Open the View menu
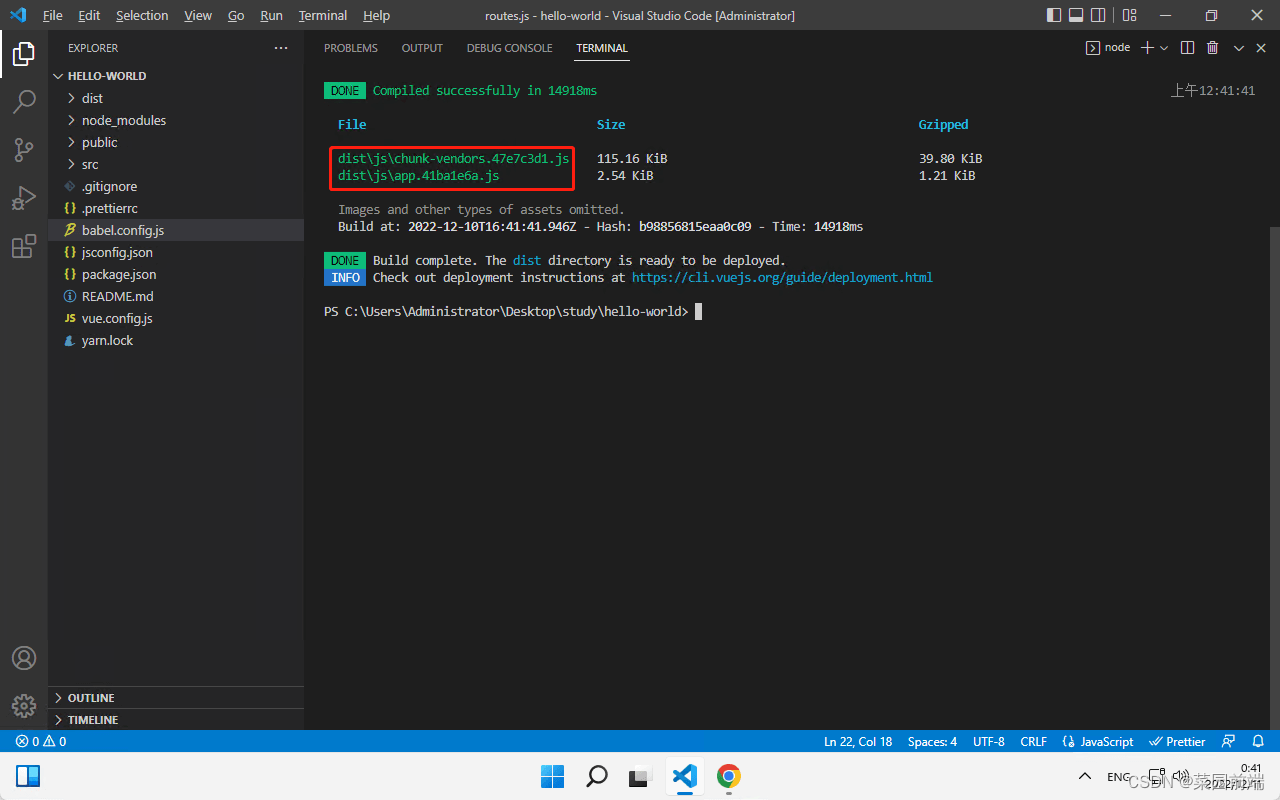The width and height of the screenshot is (1280, 800). (198, 15)
